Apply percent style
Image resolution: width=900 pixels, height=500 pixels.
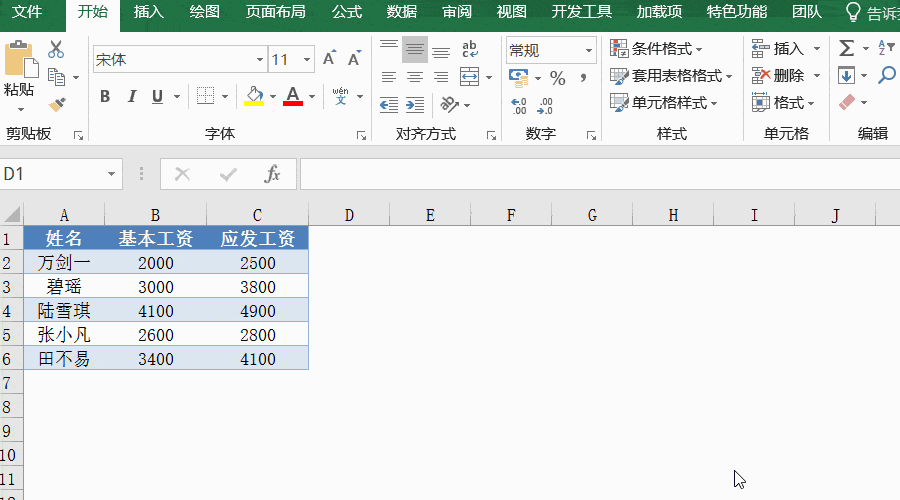(x=557, y=77)
